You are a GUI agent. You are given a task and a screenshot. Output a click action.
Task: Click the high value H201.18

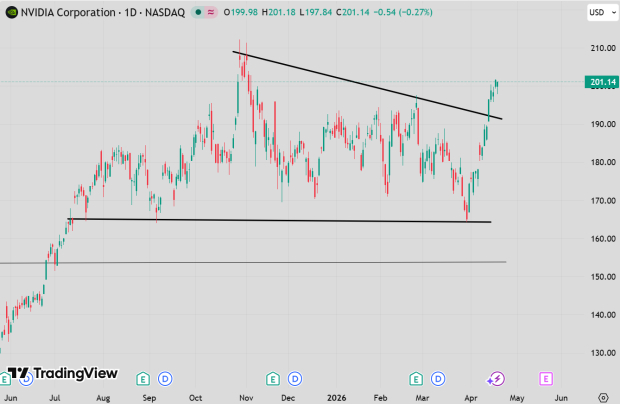278,12
